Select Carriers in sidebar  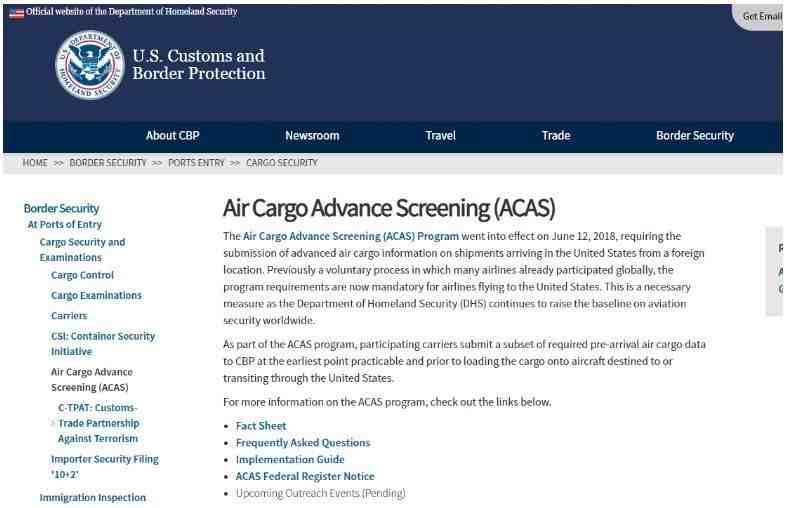(69, 316)
